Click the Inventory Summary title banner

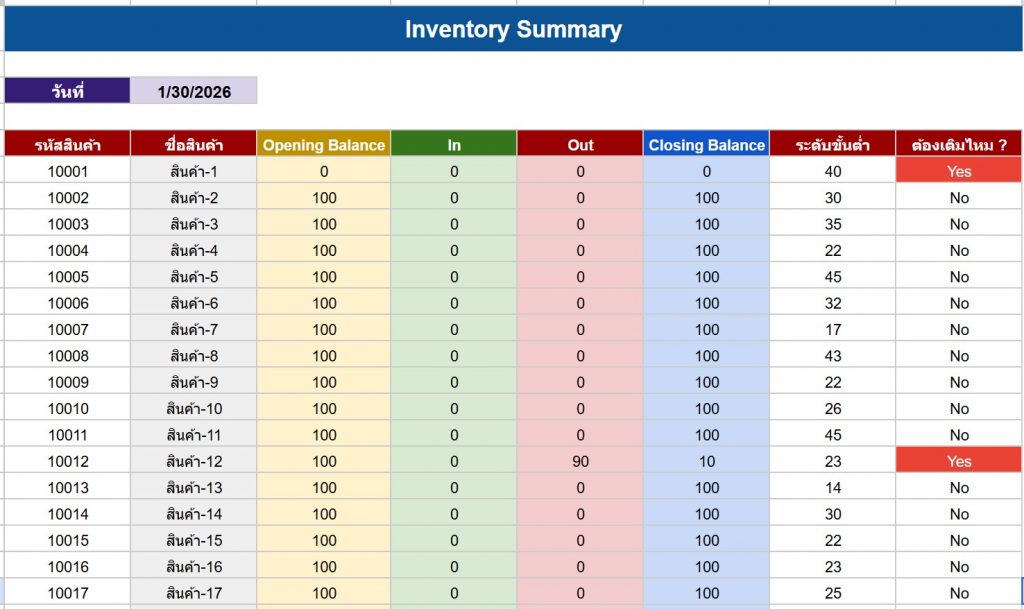tap(513, 30)
